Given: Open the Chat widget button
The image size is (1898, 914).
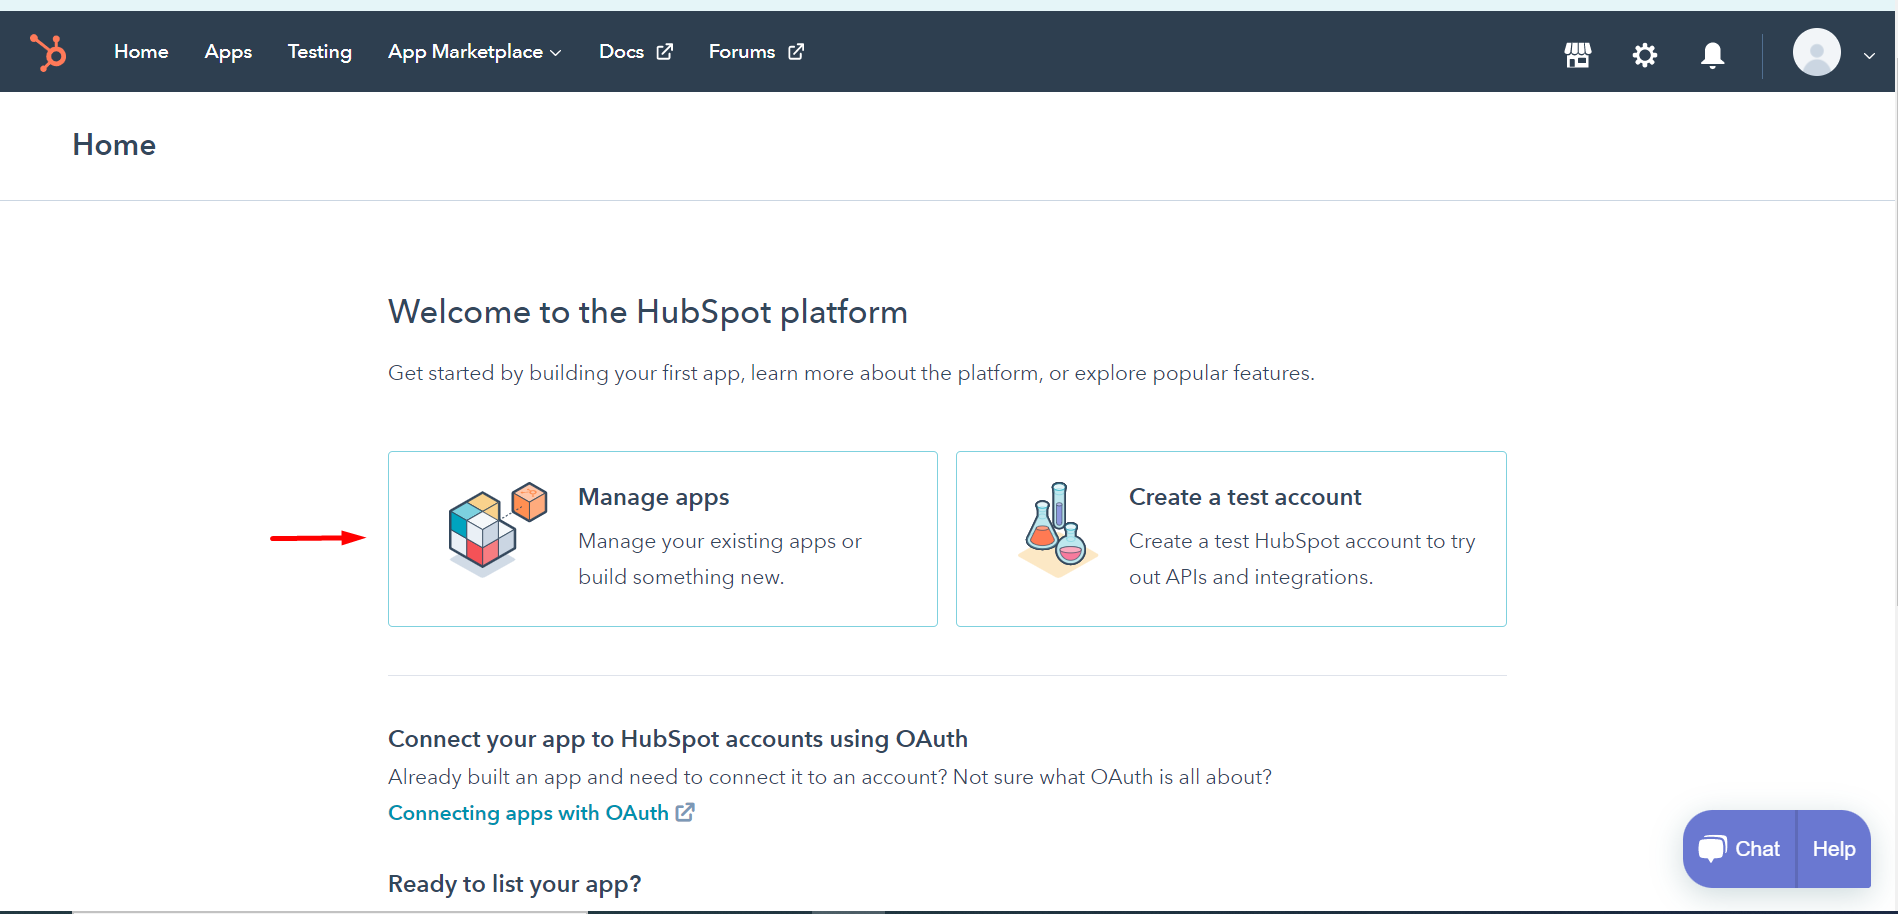Looking at the screenshot, I should click(1740, 849).
